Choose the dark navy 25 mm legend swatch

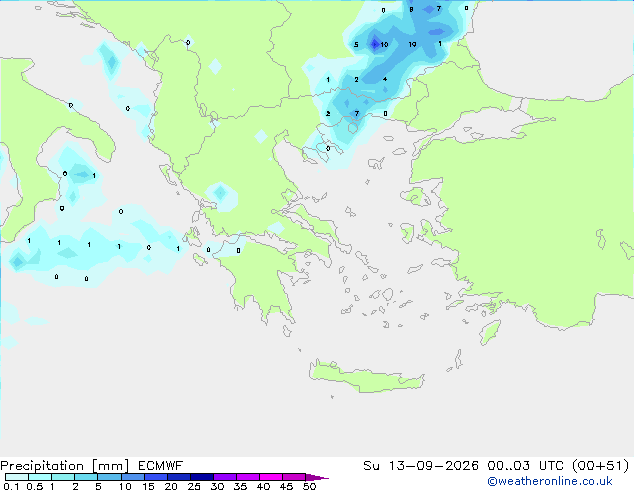(202, 477)
